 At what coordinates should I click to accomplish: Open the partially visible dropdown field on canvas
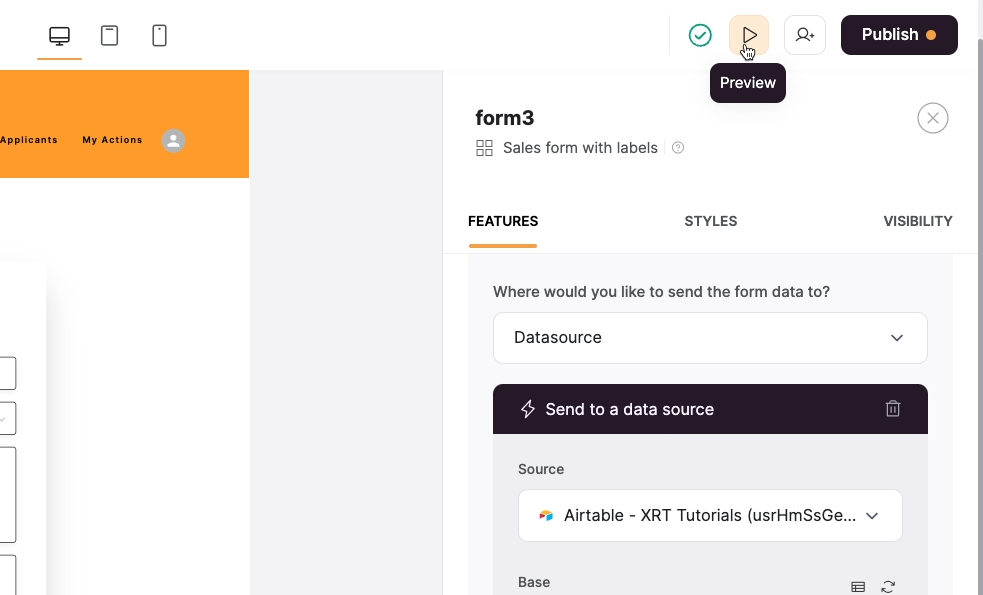coord(8,418)
